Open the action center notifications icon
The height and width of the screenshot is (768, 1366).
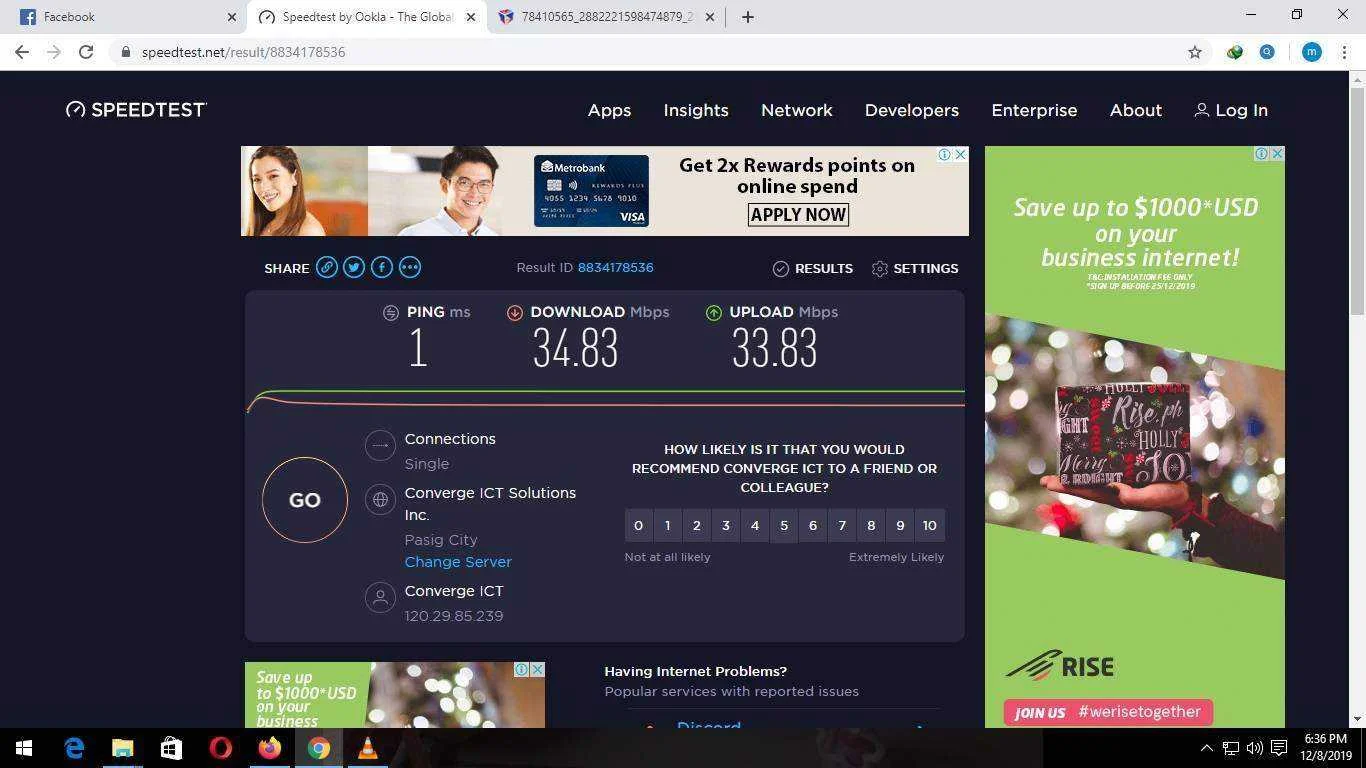pos(1279,748)
